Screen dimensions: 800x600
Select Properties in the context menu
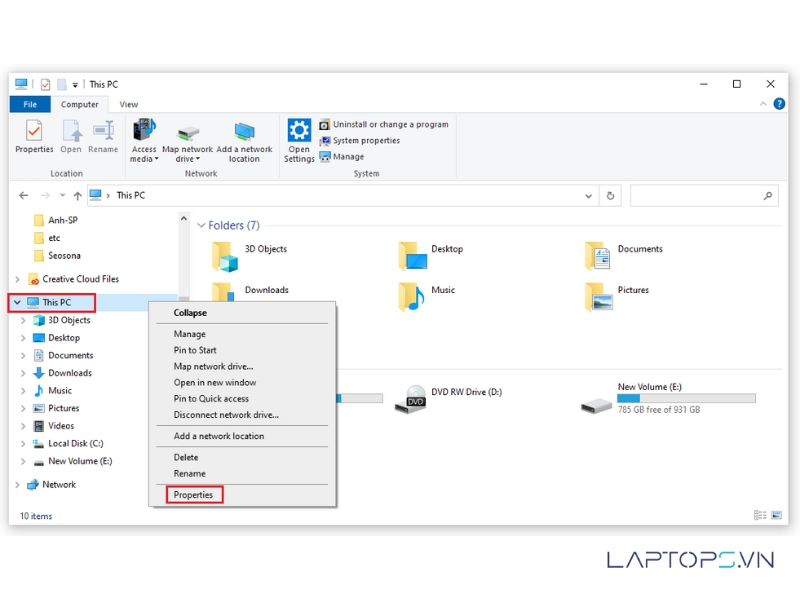tap(193, 495)
